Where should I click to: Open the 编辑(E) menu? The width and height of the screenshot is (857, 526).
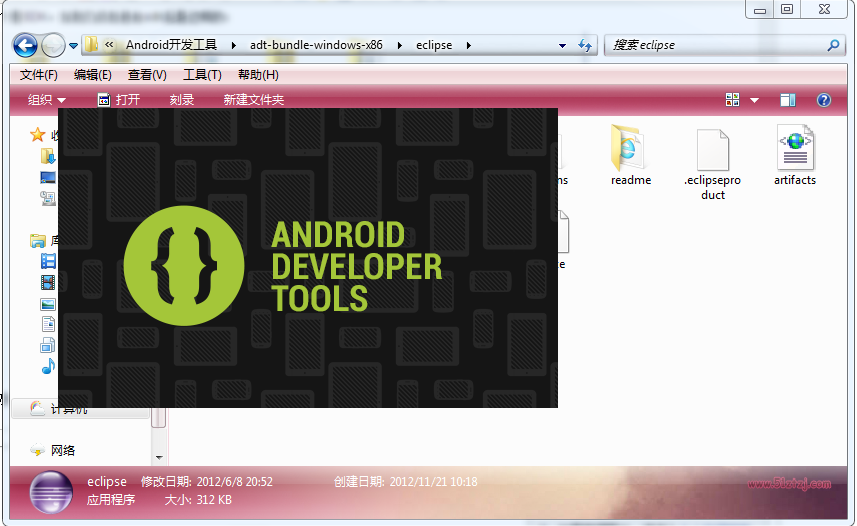pyautogui.click(x=93, y=75)
